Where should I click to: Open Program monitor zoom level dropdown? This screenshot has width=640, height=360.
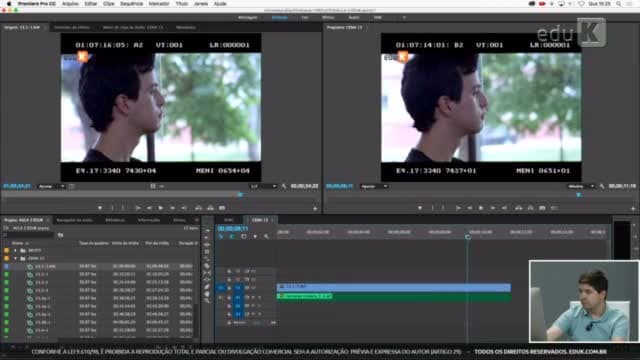click(373, 186)
